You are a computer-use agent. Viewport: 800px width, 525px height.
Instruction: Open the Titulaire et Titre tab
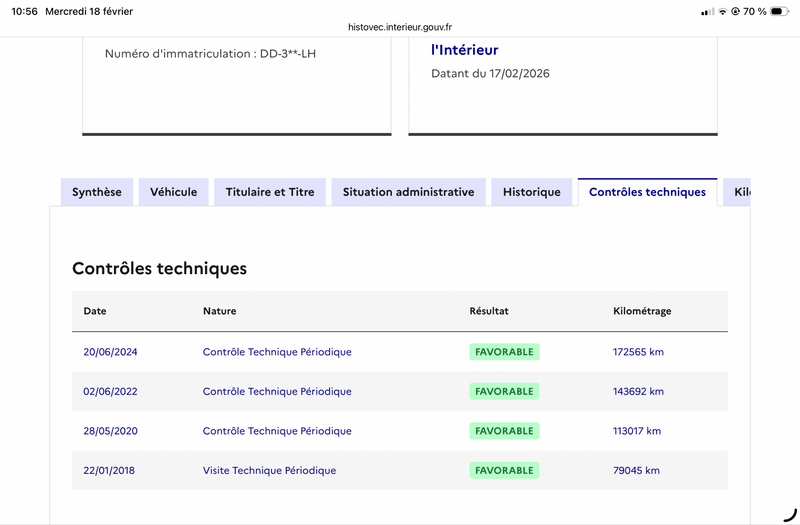(x=270, y=192)
